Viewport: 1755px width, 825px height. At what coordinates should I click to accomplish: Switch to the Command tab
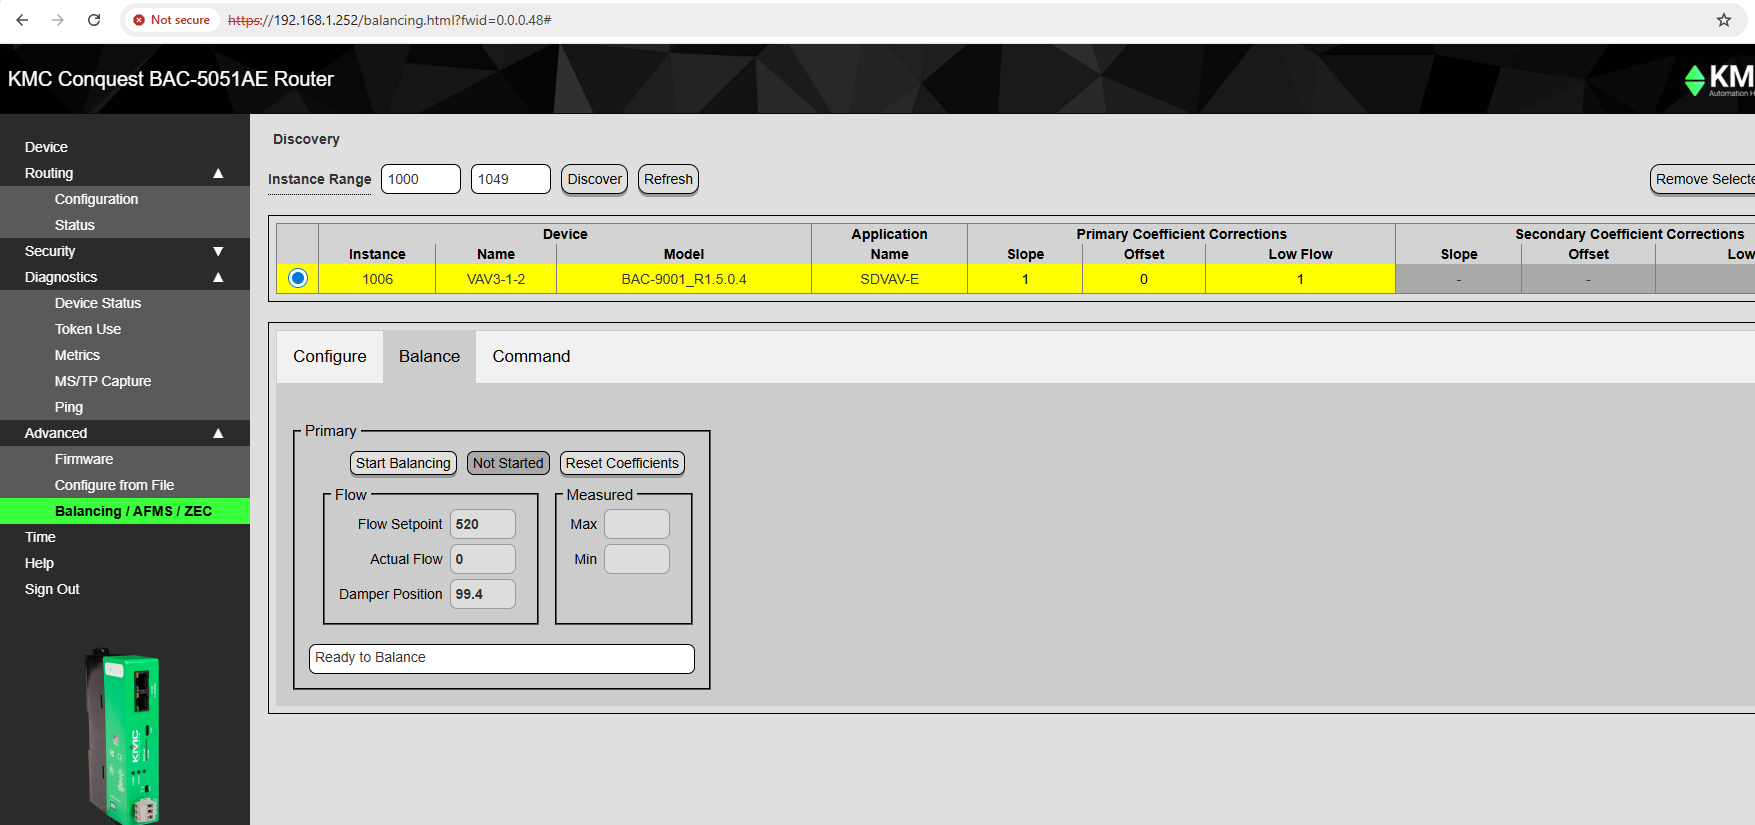(531, 357)
